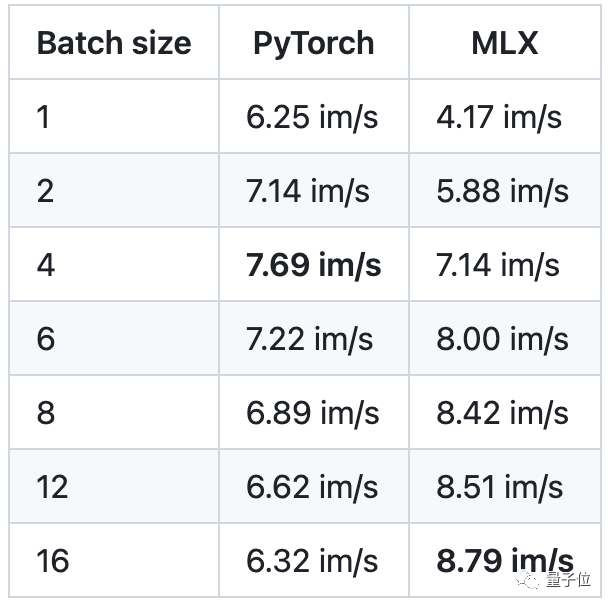Select the Batch size column header
The height and width of the screenshot is (606, 610).
point(113,43)
